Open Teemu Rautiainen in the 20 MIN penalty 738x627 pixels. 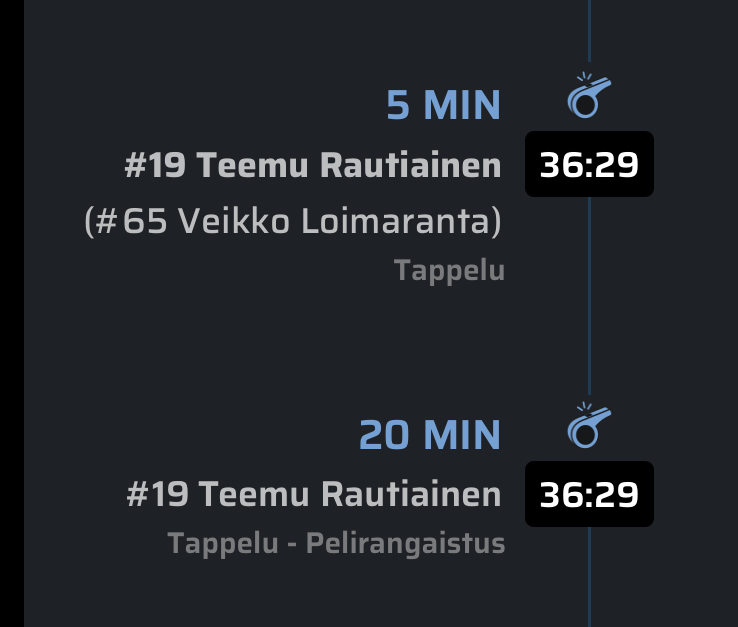(x=349, y=494)
